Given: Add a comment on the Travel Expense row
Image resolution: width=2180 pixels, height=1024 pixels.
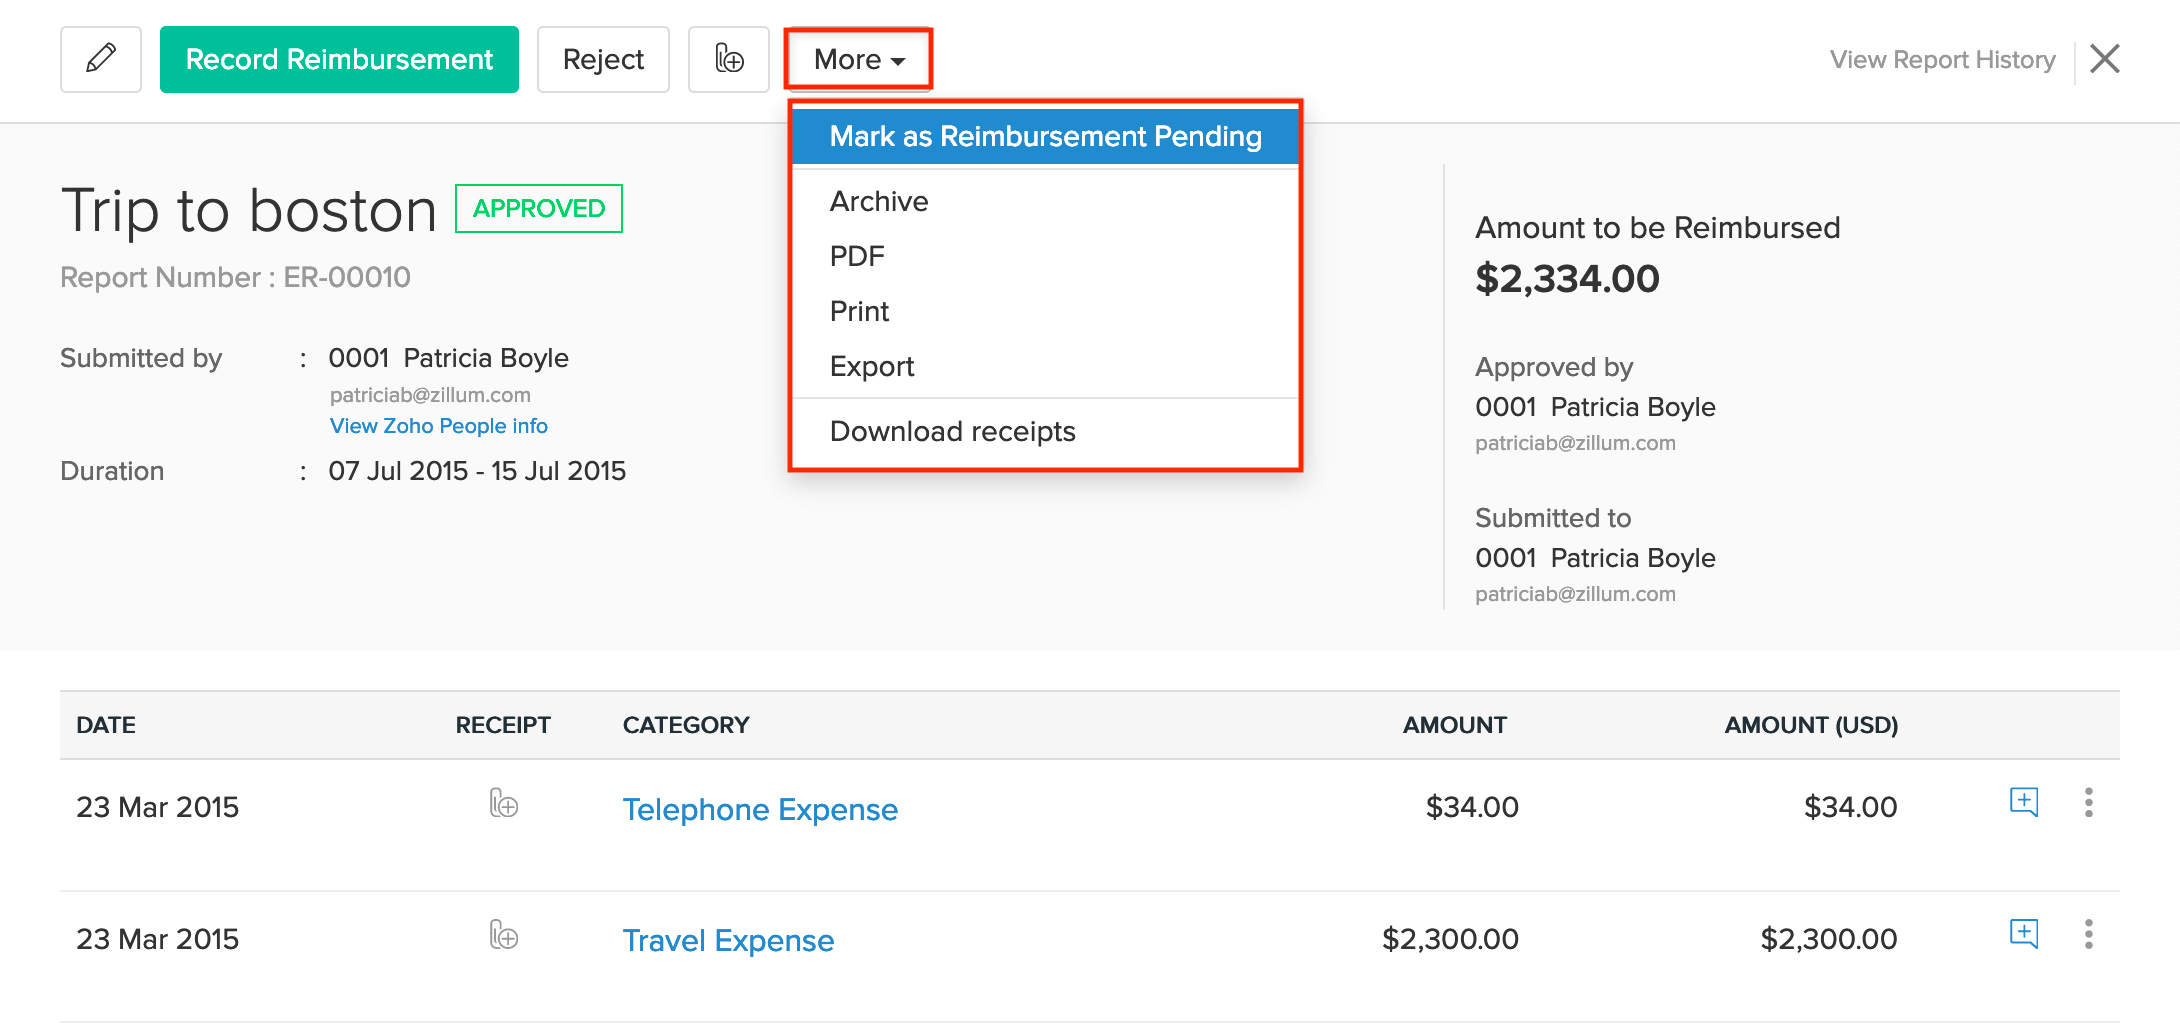Looking at the screenshot, I should (x=2023, y=934).
